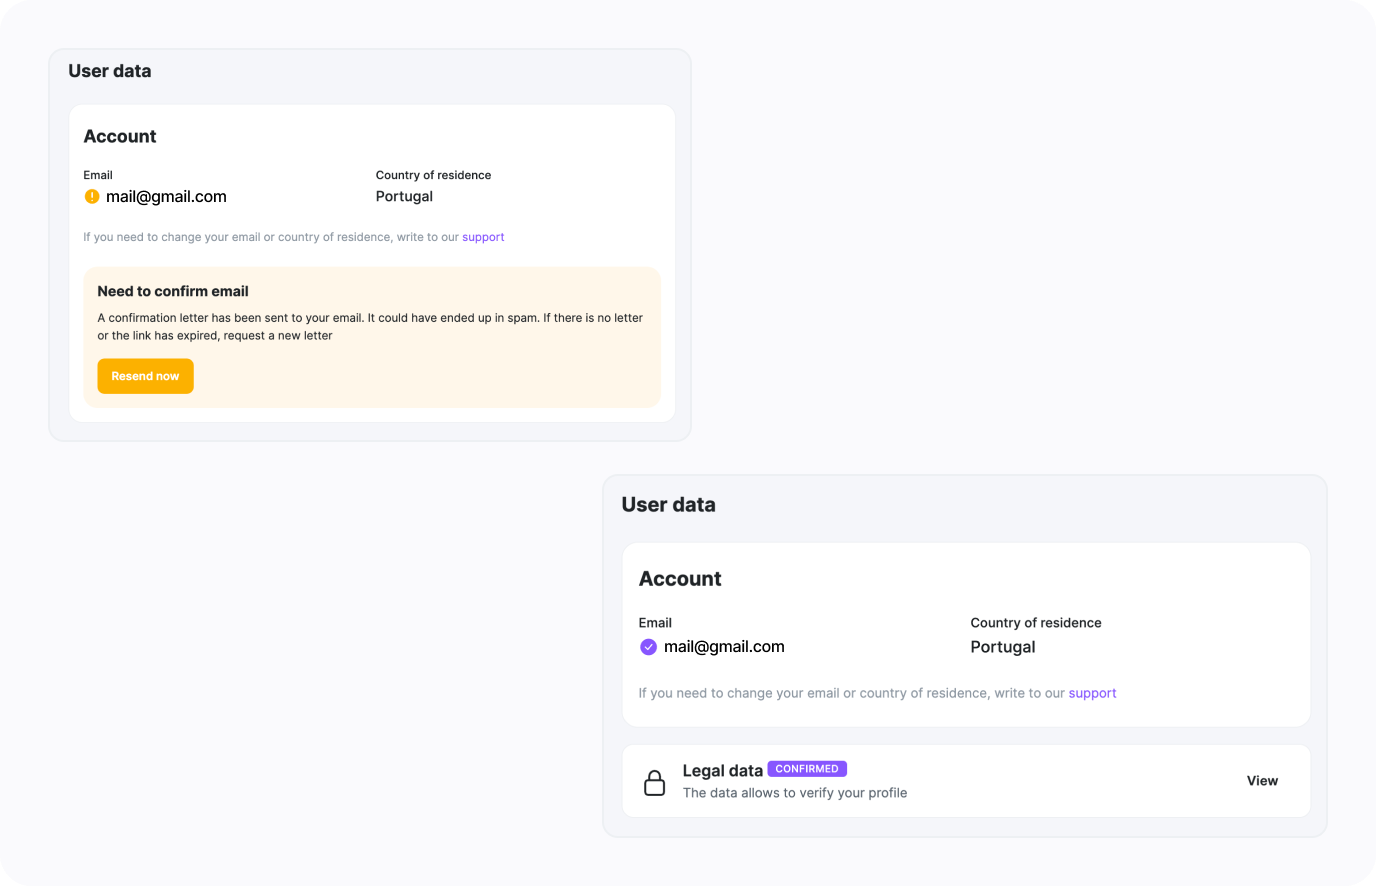Click the Account heading above the verified email

point(680,579)
